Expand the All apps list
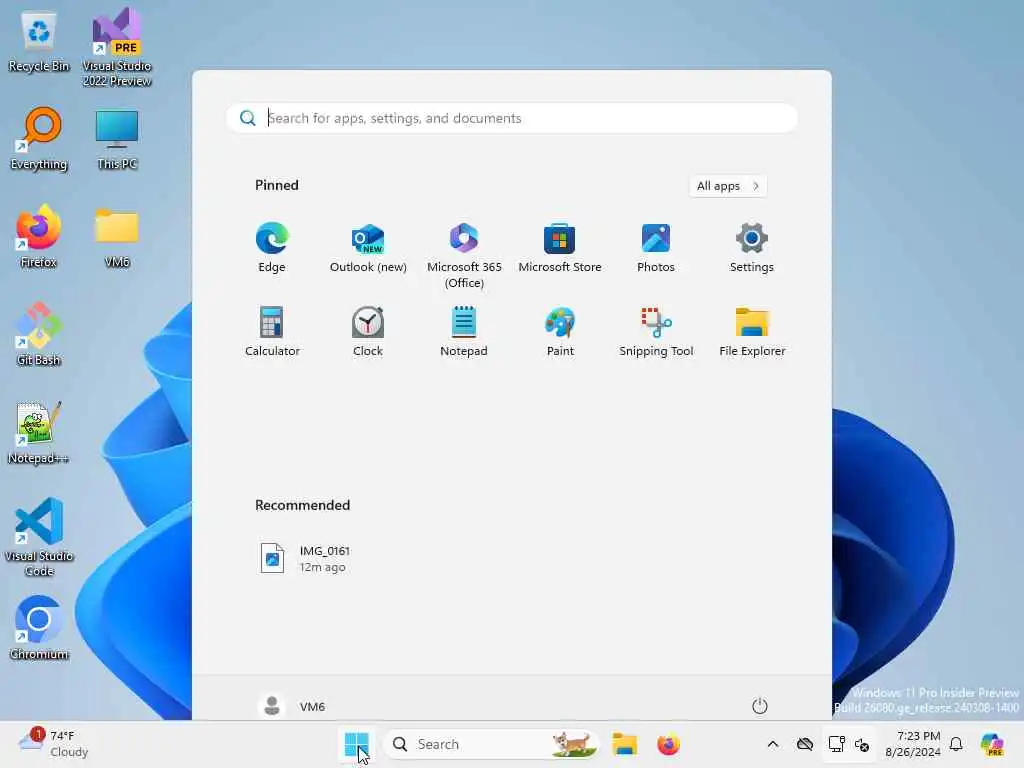This screenshot has height=768, width=1024. (728, 186)
